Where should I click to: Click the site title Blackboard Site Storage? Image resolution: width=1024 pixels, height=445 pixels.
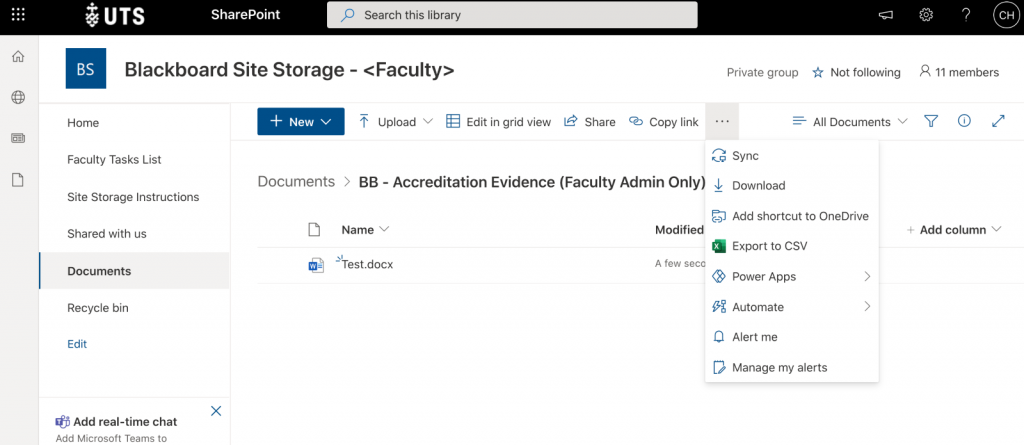click(289, 69)
